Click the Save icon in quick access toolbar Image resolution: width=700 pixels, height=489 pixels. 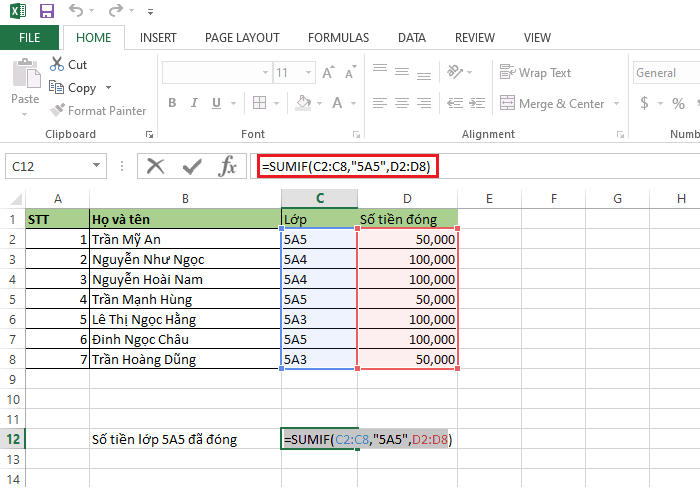pos(47,11)
